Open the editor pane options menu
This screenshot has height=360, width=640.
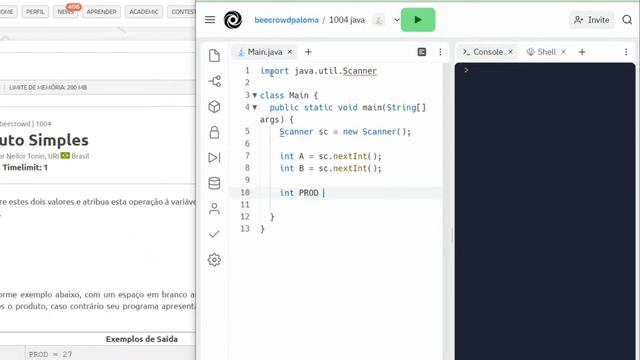[440, 52]
